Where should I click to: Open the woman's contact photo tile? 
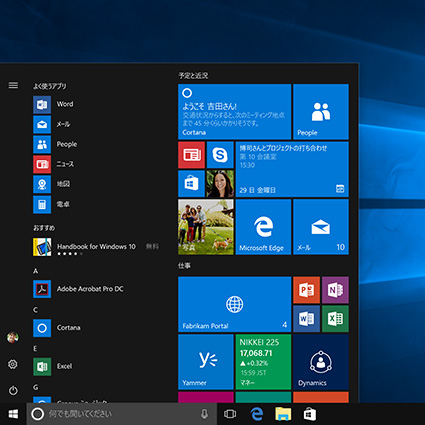220,184
